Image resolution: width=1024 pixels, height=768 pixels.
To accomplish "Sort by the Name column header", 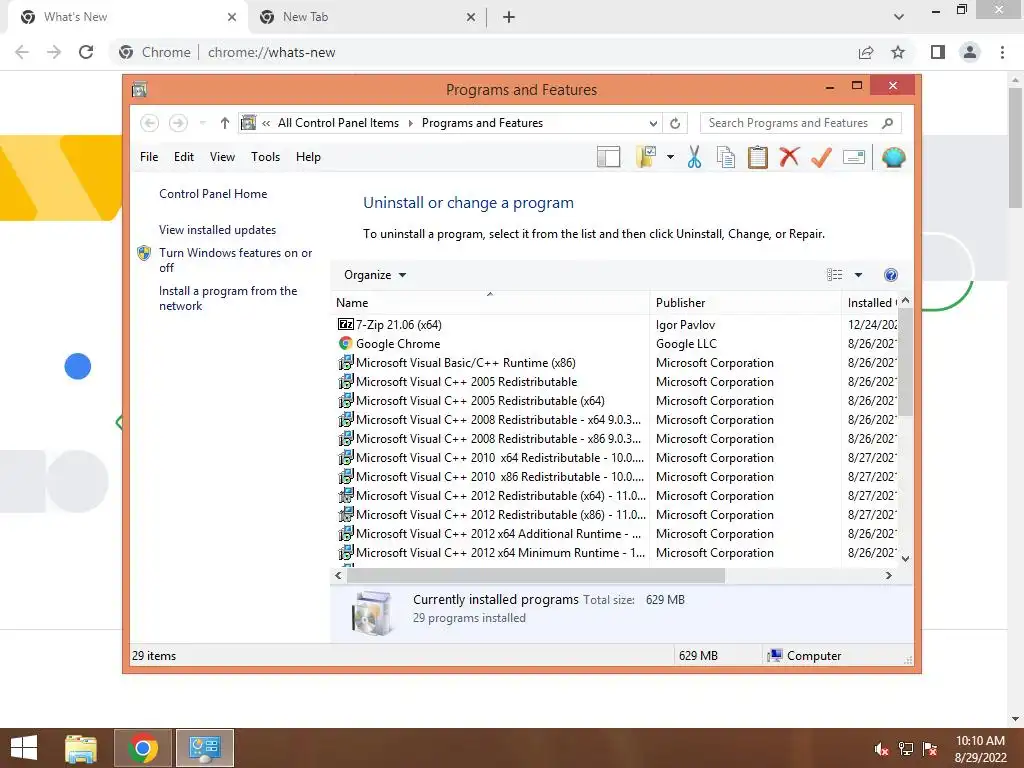I will (x=490, y=302).
